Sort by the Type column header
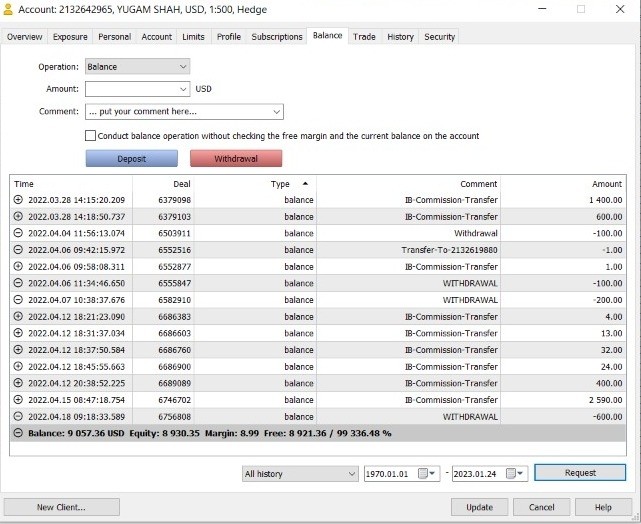 (x=280, y=184)
